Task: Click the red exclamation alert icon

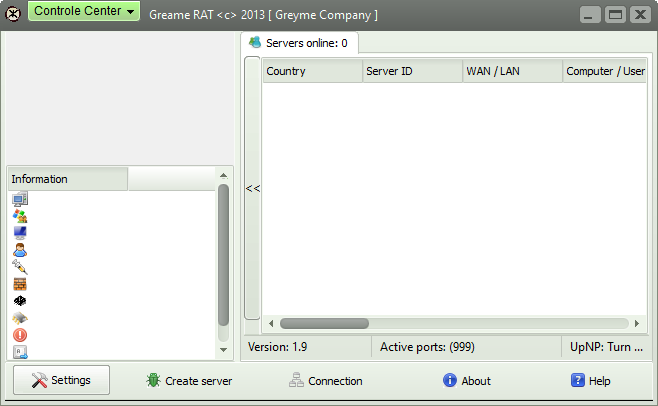Action: point(20,335)
